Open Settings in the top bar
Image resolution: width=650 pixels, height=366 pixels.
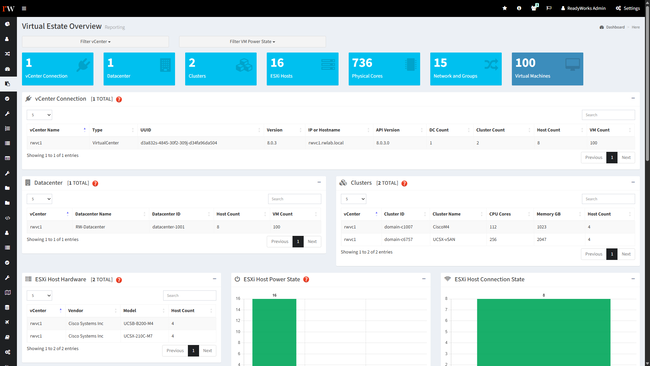click(628, 8)
